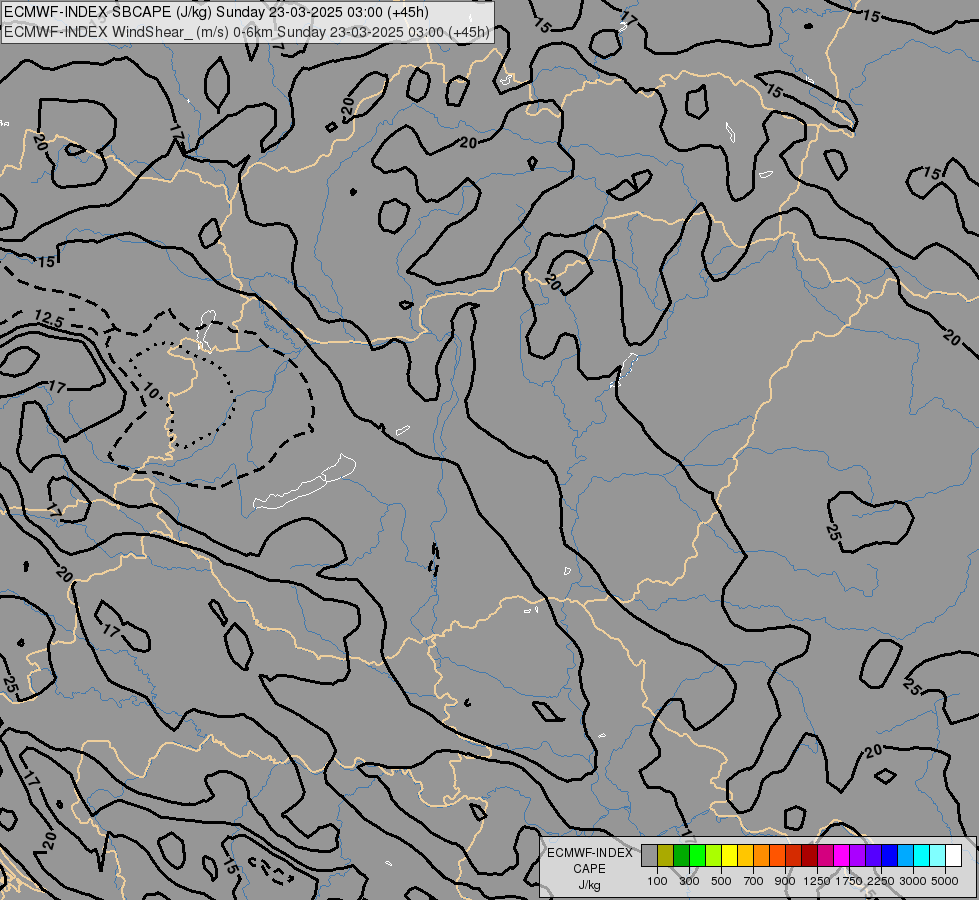Pick the deep pink legend swatch
This screenshot has height=900, width=979.
pyautogui.click(x=825, y=855)
